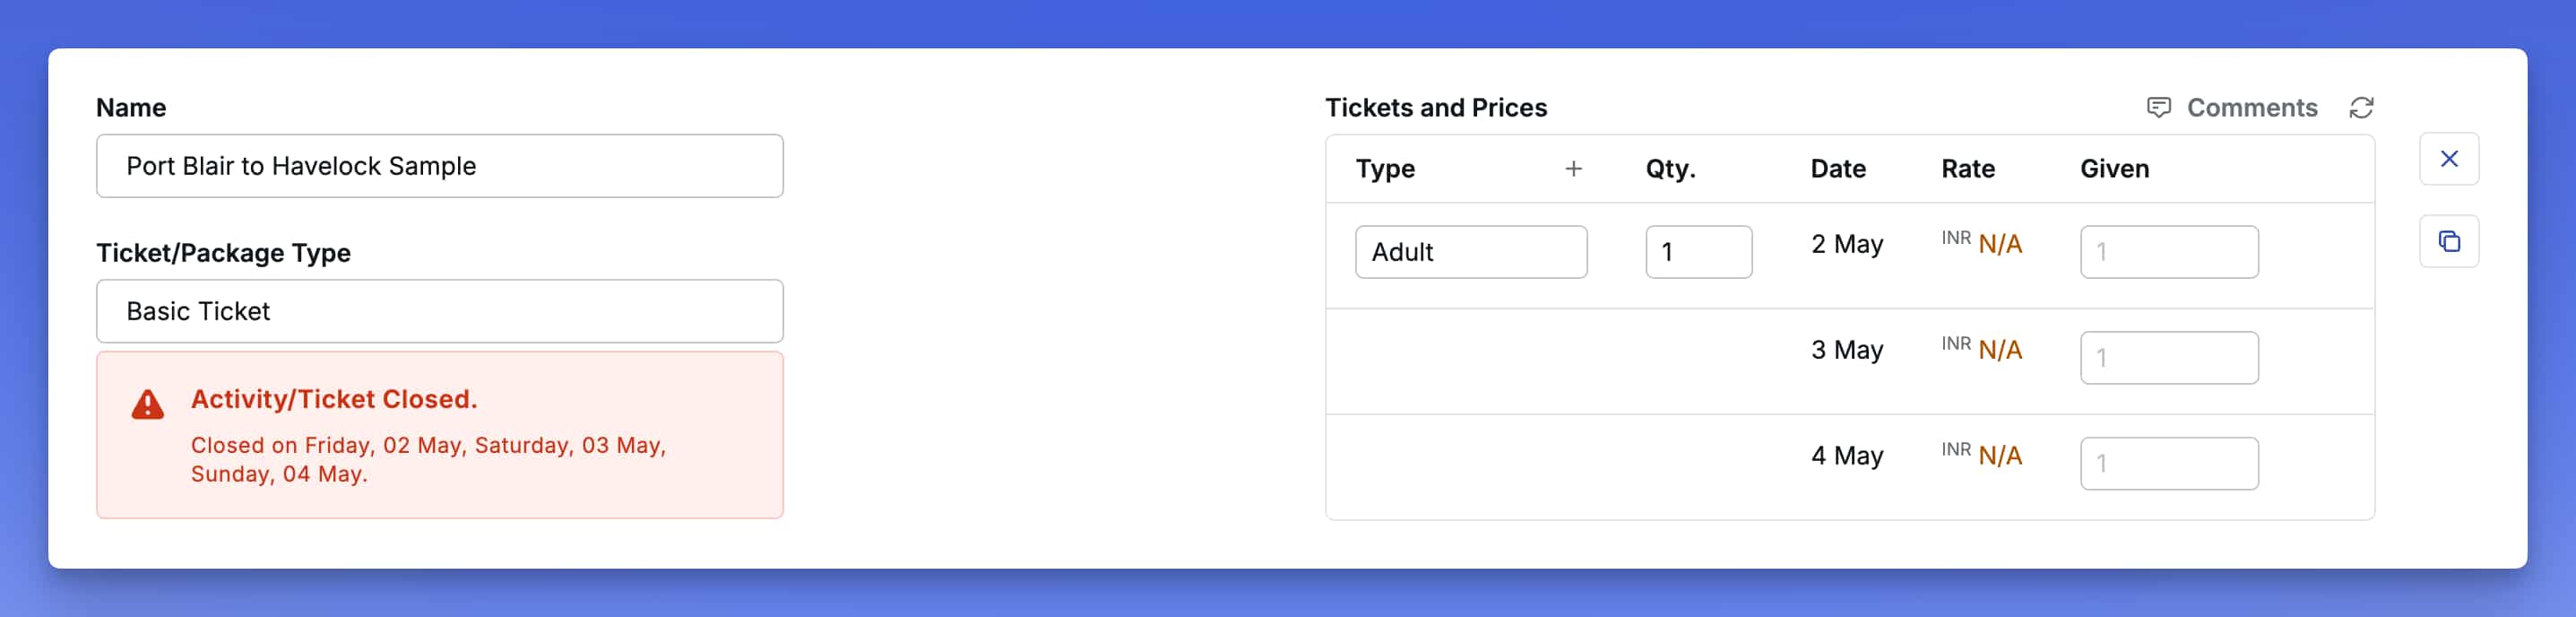Click the Type column header
Screen dimensions: 2576x617
(1384, 169)
